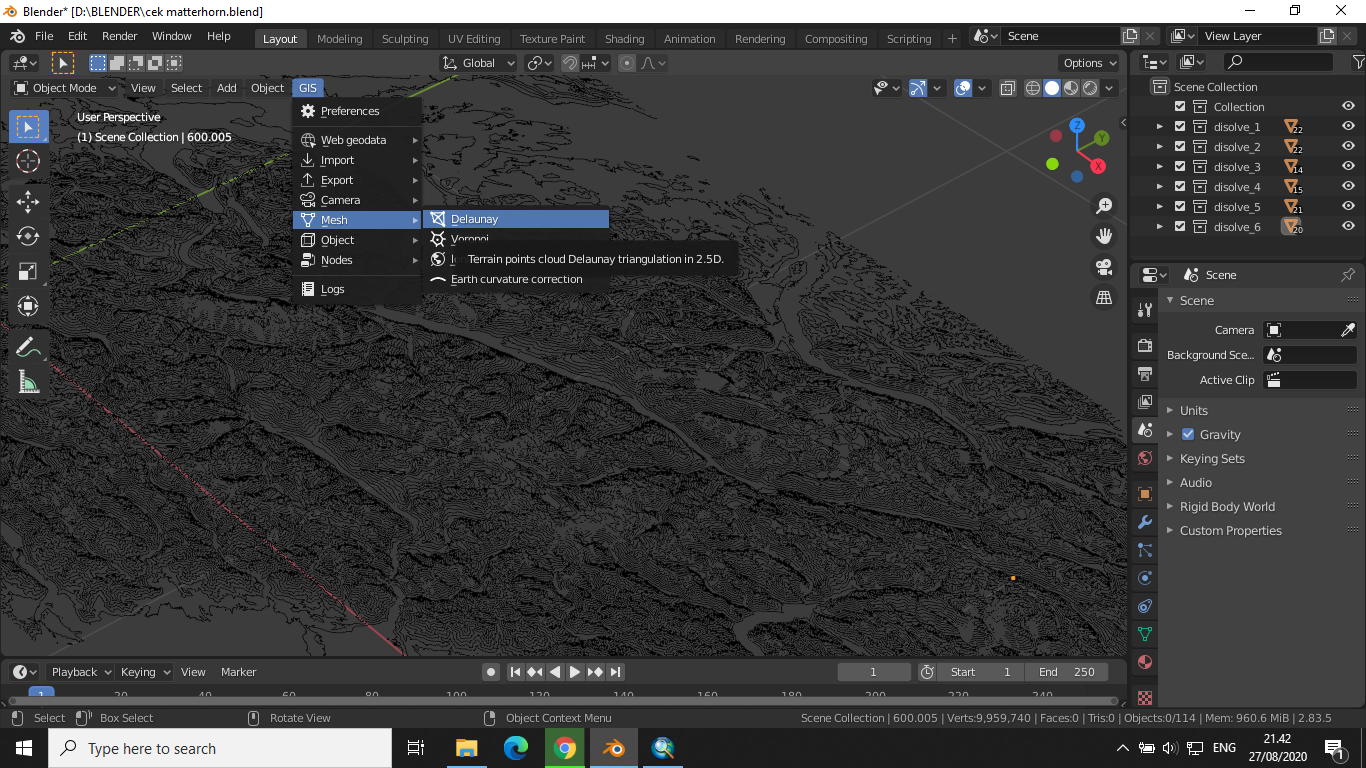Screen dimensions: 1366x768
Task: Open the Render properties tab
Action: [x=1145, y=345]
